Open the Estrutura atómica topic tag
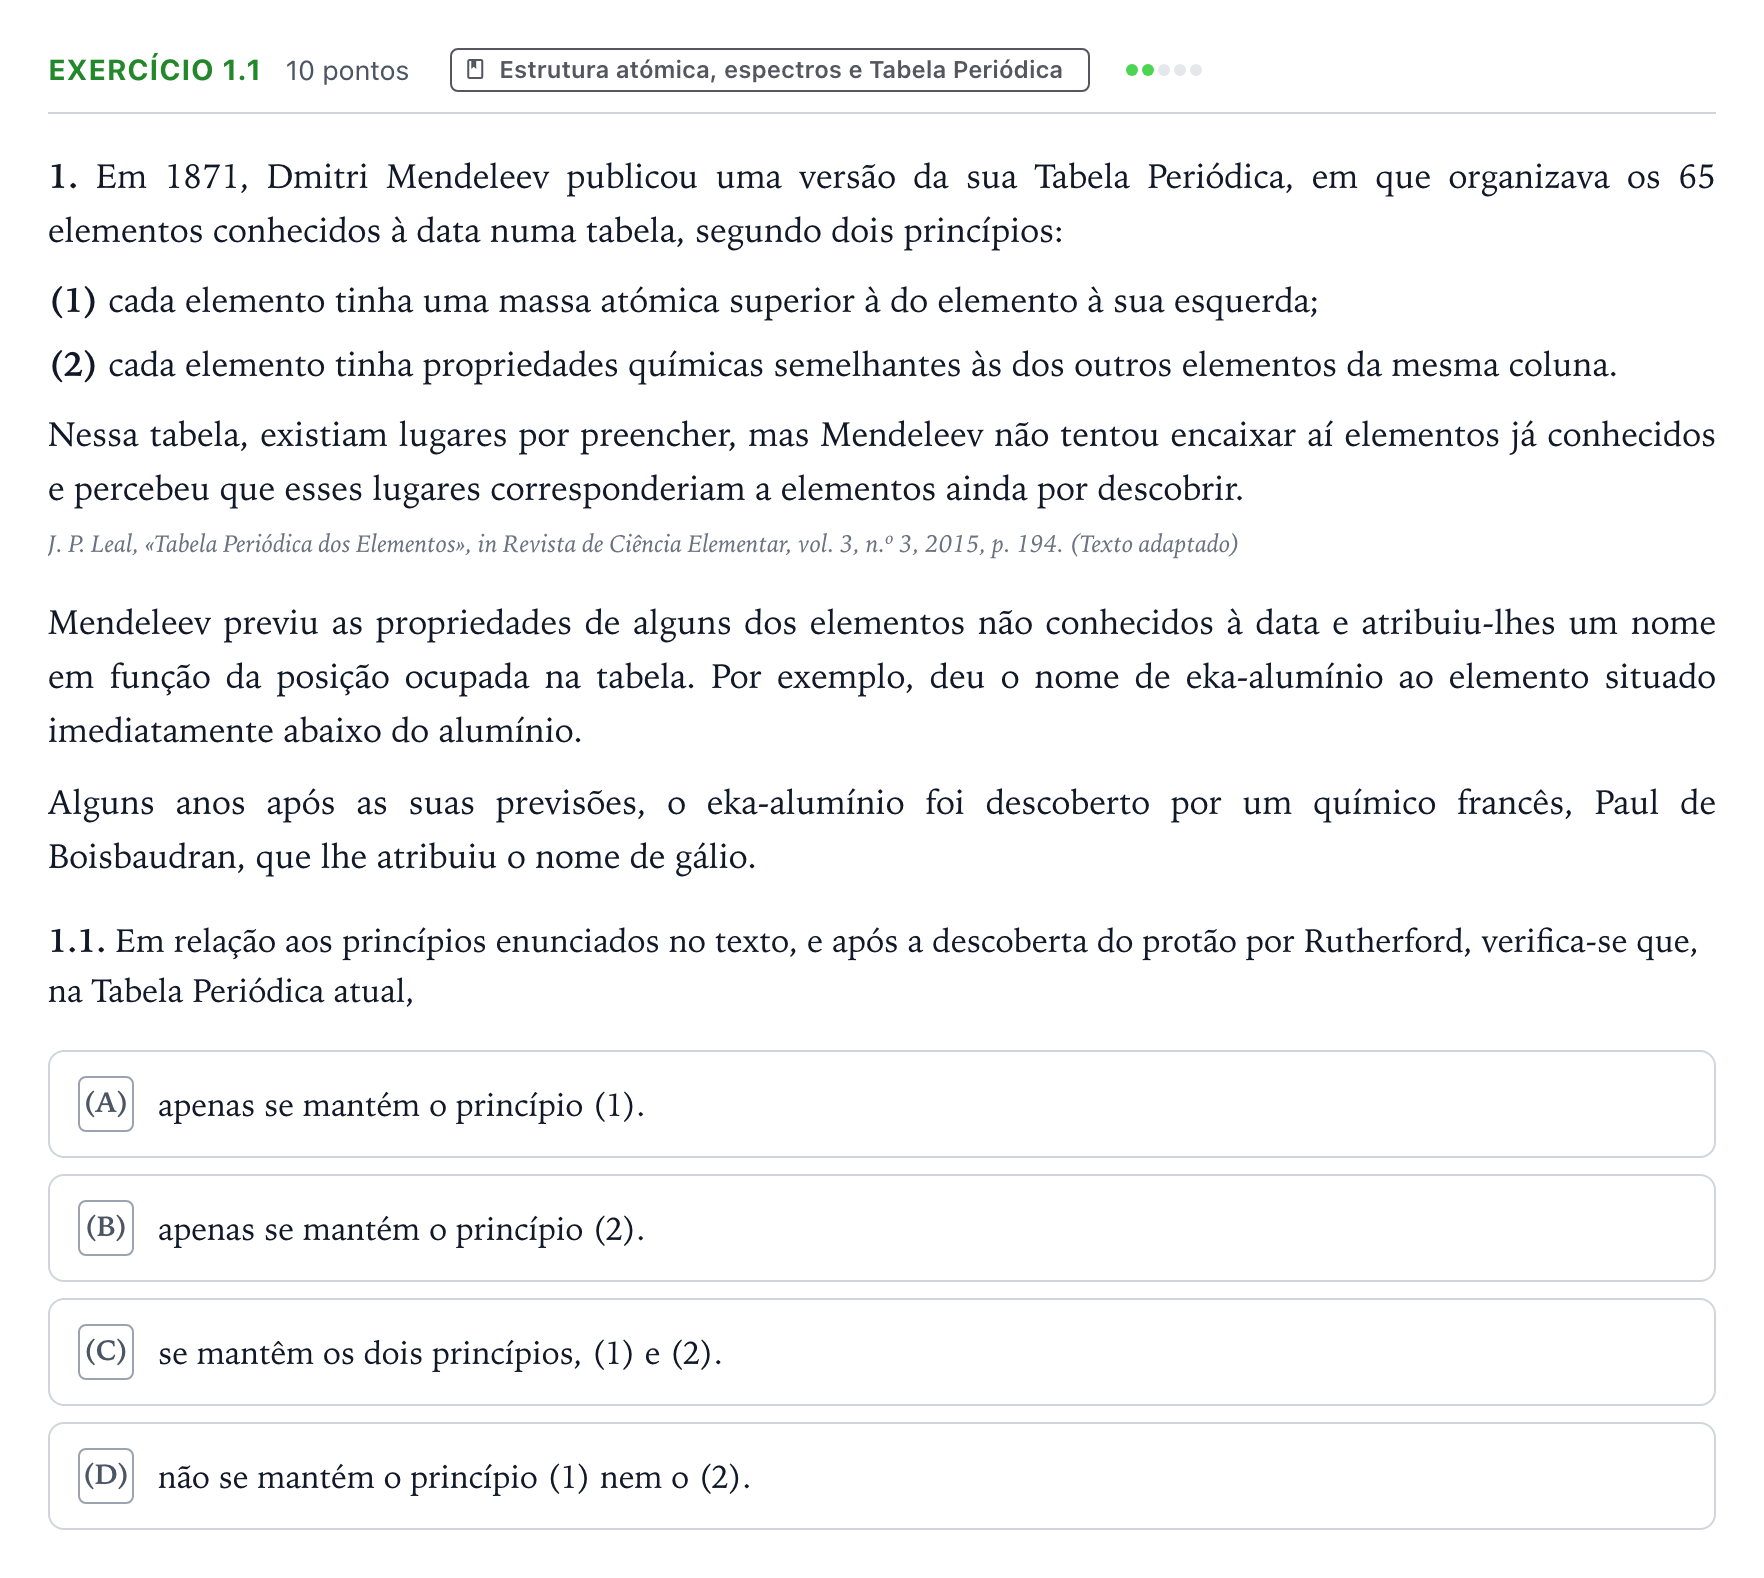 [x=769, y=70]
